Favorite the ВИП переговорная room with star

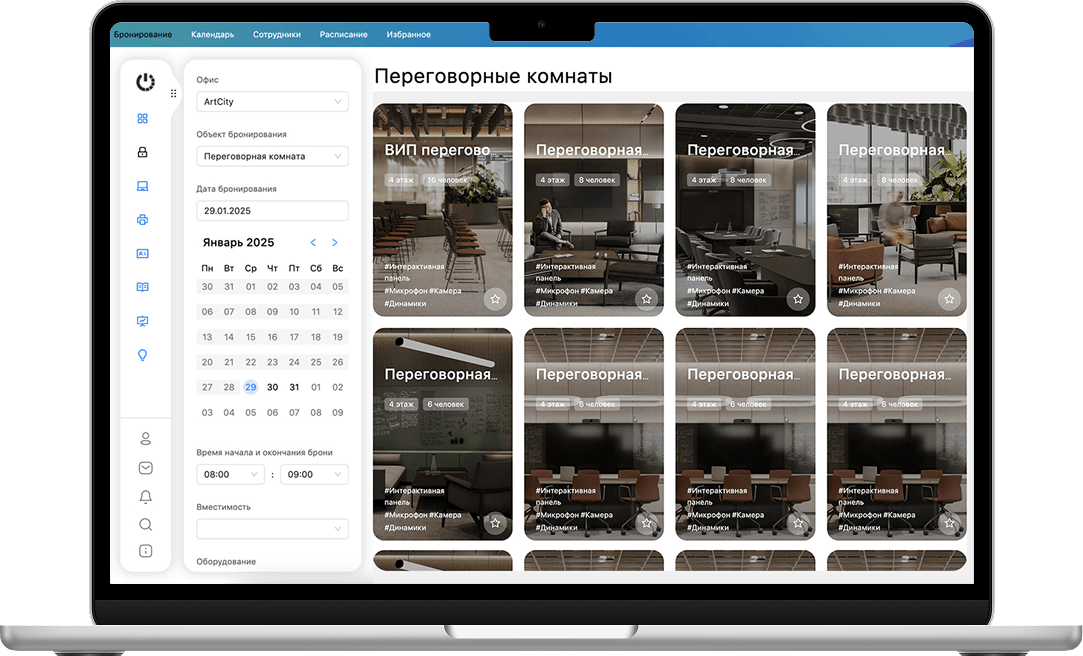[x=495, y=299]
